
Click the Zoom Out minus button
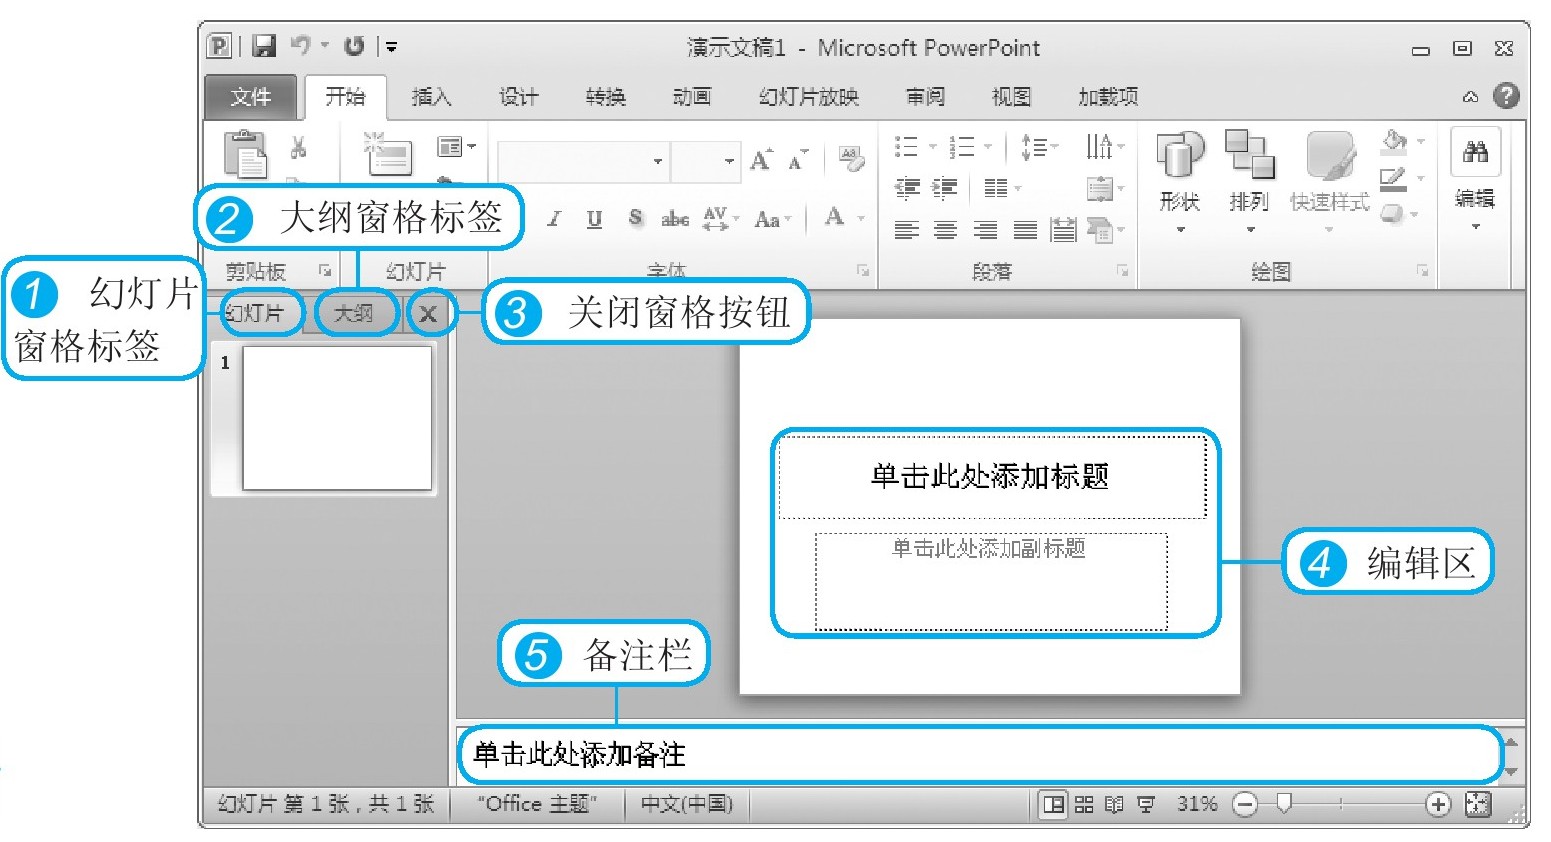1245,804
